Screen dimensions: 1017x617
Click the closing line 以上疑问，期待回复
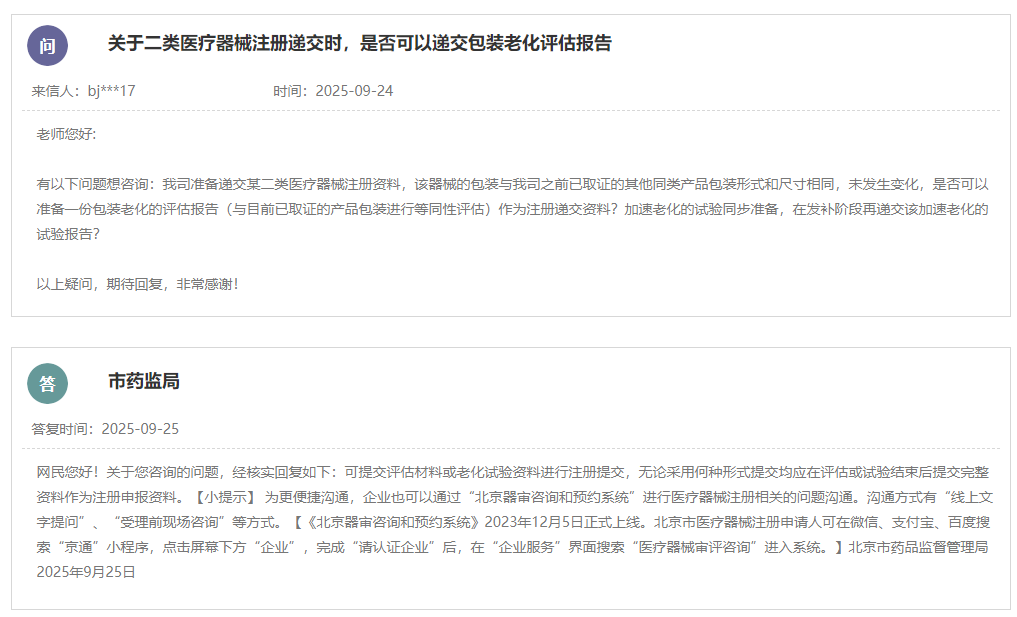tap(137, 284)
